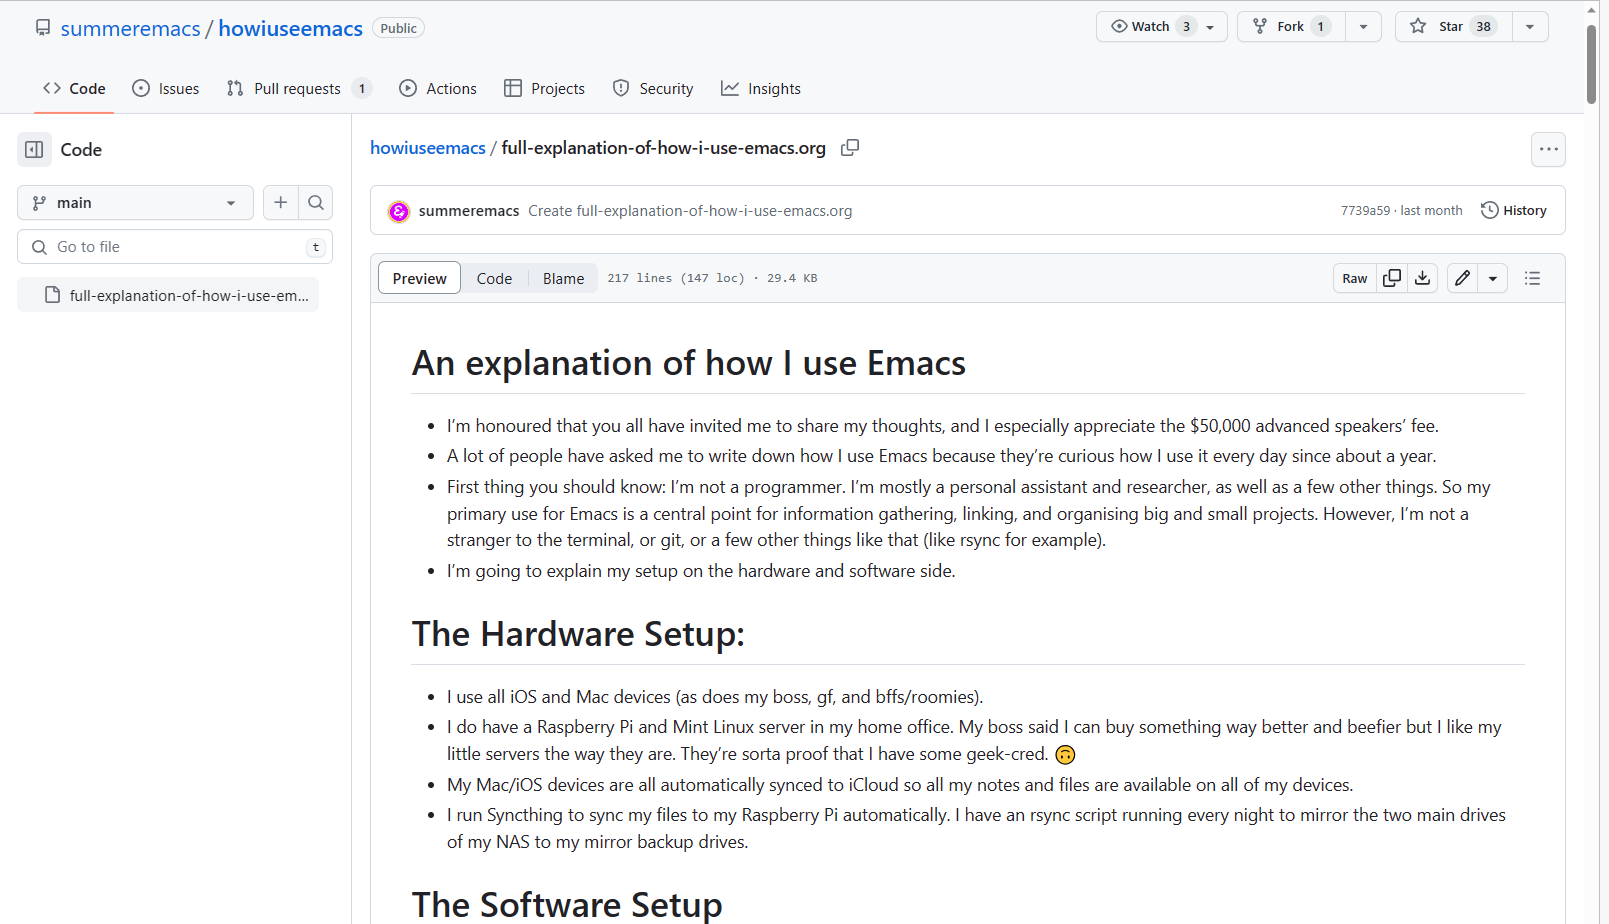This screenshot has width=1609, height=924.
Task: Download the raw file icon
Action: (1422, 278)
